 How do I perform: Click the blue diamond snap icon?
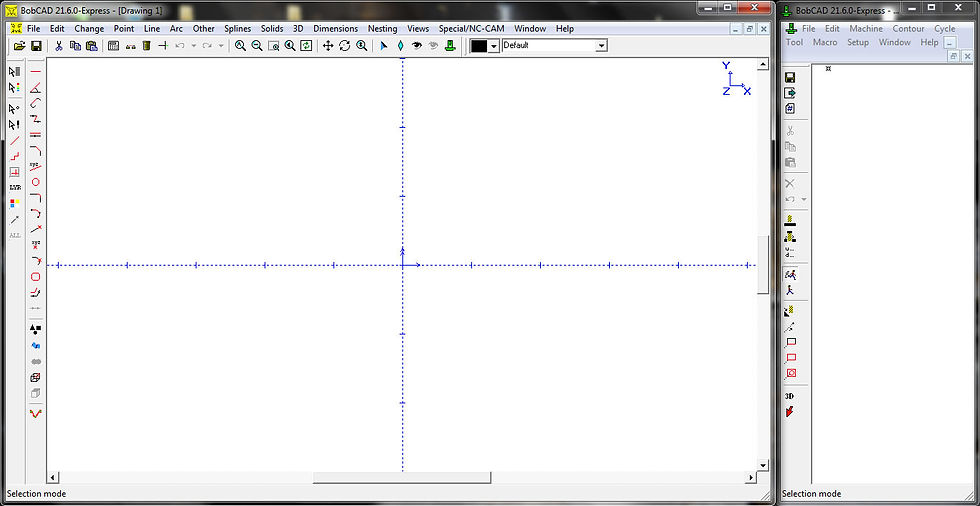tap(401, 46)
